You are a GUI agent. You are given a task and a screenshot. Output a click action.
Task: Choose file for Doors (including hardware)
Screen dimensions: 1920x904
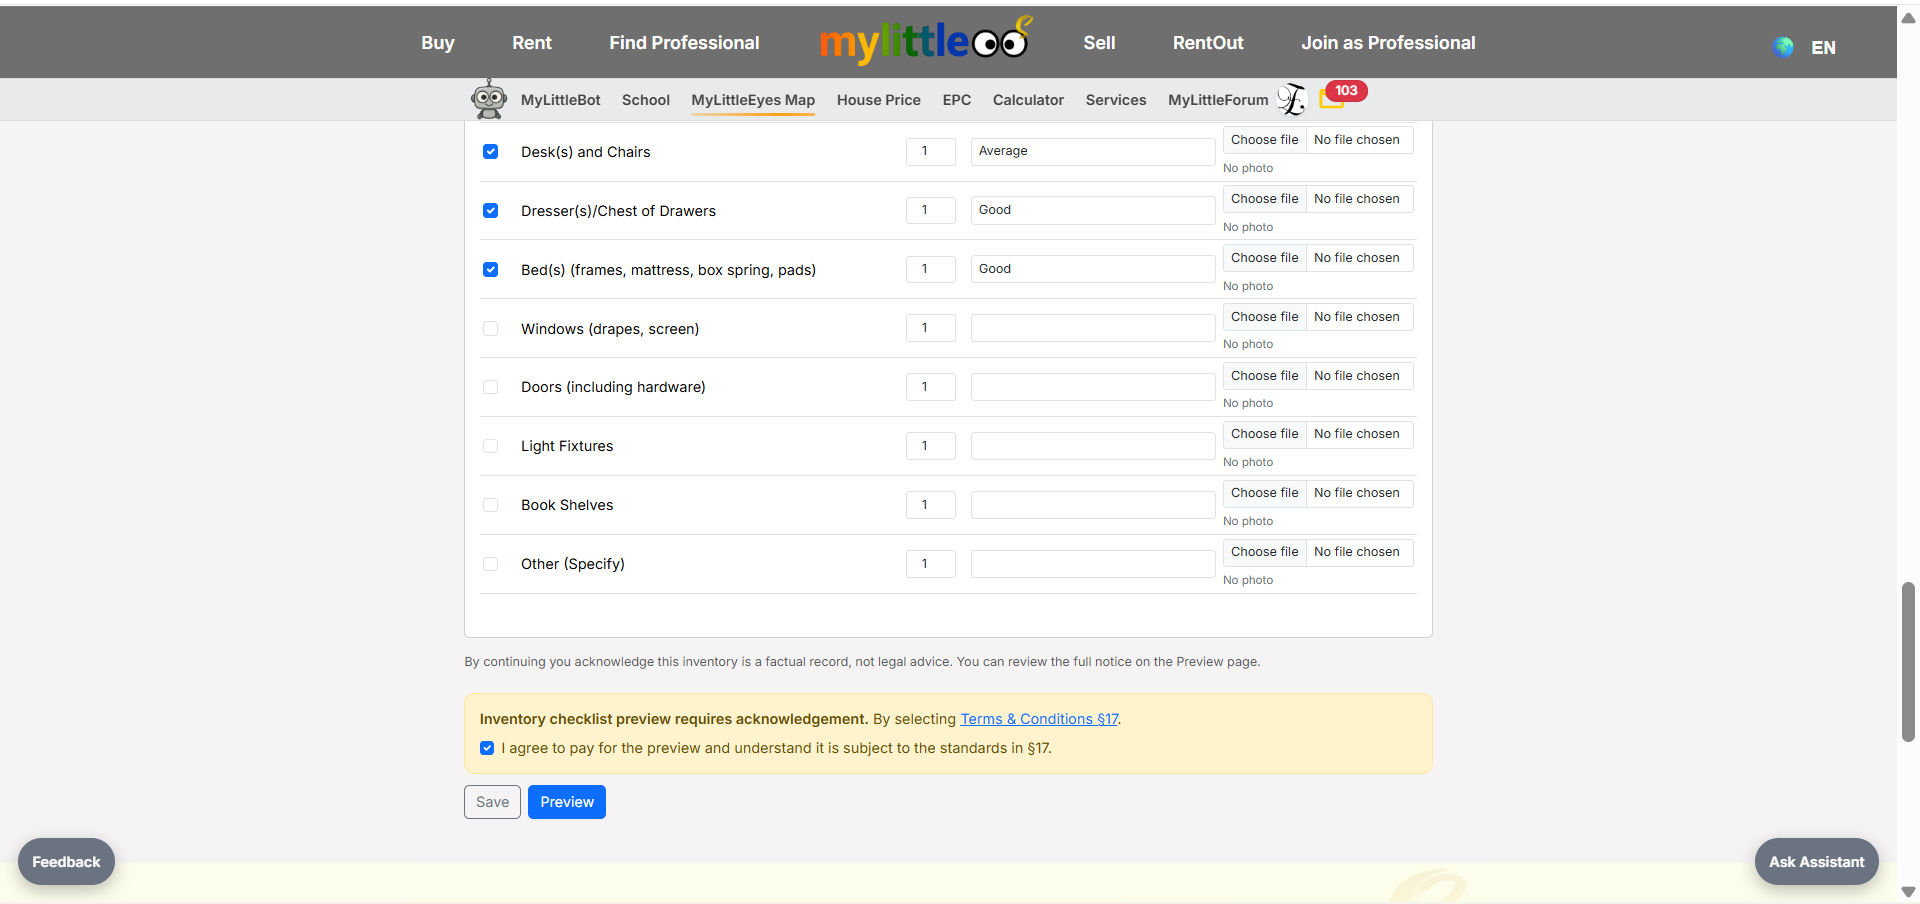pyautogui.click(x=1264, y=376)
